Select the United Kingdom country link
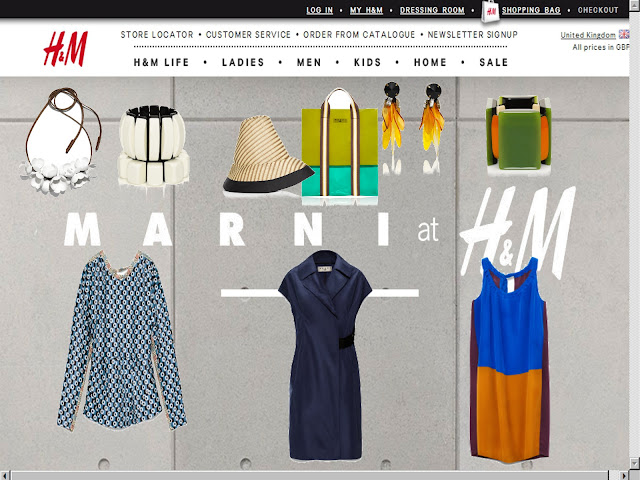This screenshot has width=640, height=480. click(x=588, y=35)
